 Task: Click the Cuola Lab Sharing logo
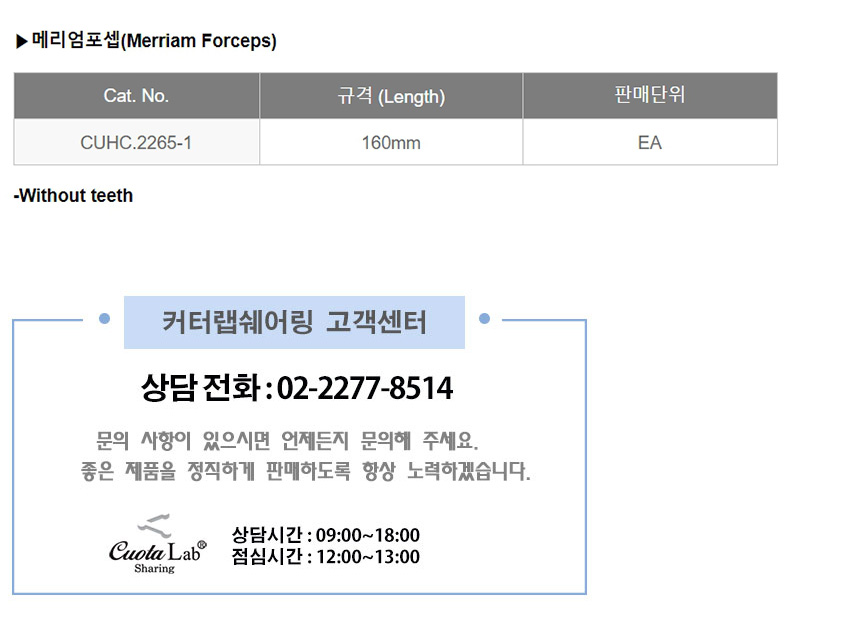(x=156, y=550)
